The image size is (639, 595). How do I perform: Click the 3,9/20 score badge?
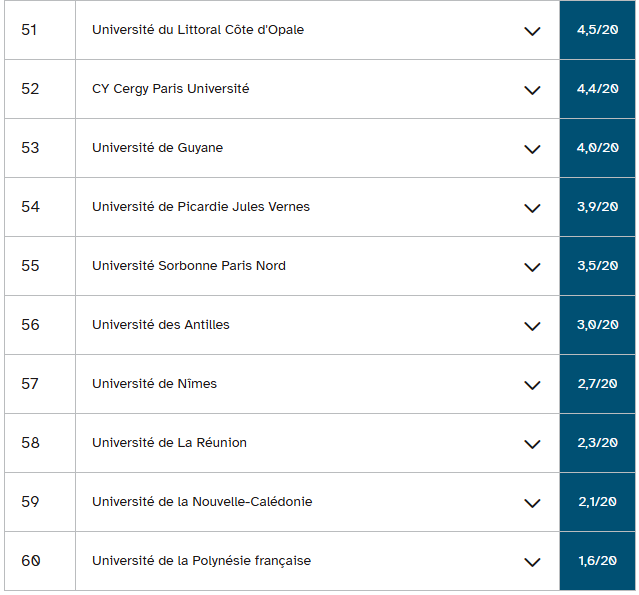[x=597, y=207]
